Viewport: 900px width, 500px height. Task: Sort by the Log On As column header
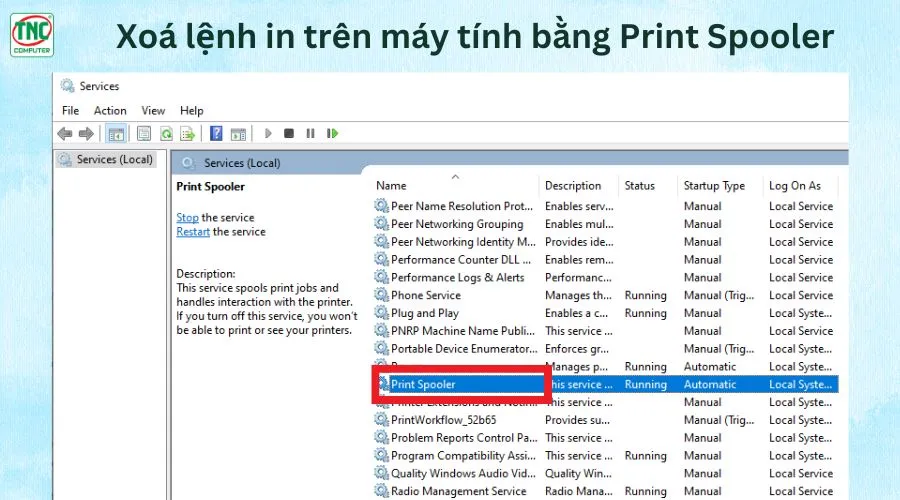click(795, 186)
